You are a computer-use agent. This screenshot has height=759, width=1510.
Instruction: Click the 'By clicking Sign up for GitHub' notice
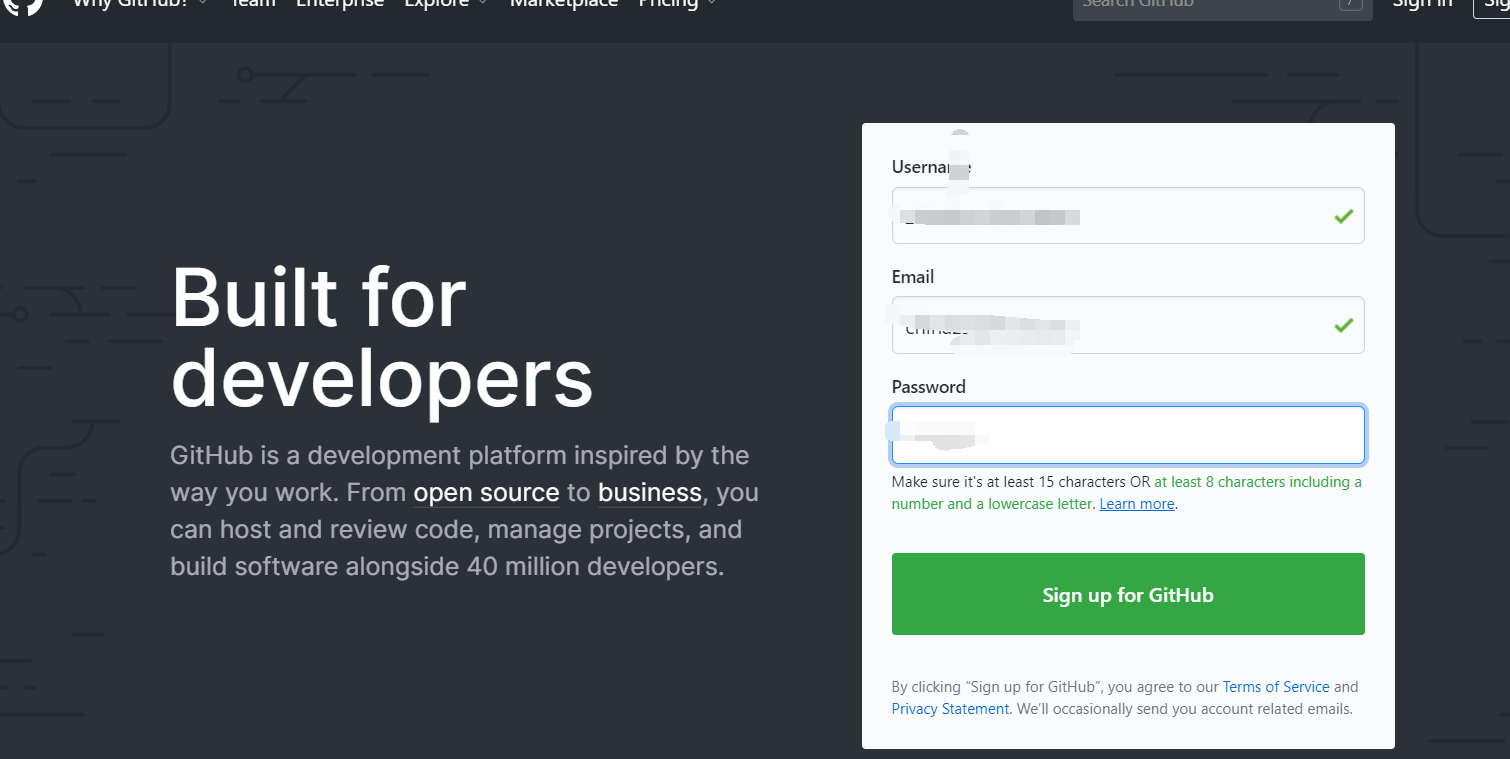pyautogui.click(x=1125, y=698)
